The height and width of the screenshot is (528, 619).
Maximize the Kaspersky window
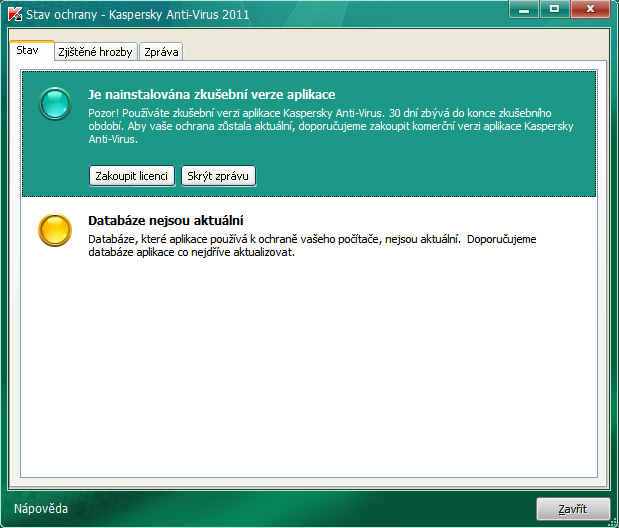click(x=554, y=9)
